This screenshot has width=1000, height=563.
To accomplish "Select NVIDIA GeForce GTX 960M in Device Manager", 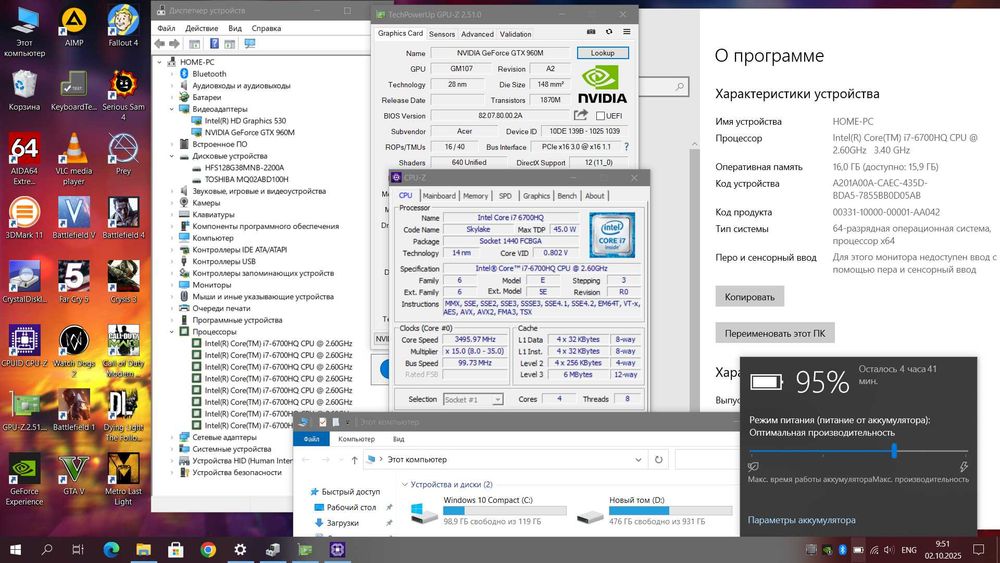I will pyautogui.click(x=249, y=133).
